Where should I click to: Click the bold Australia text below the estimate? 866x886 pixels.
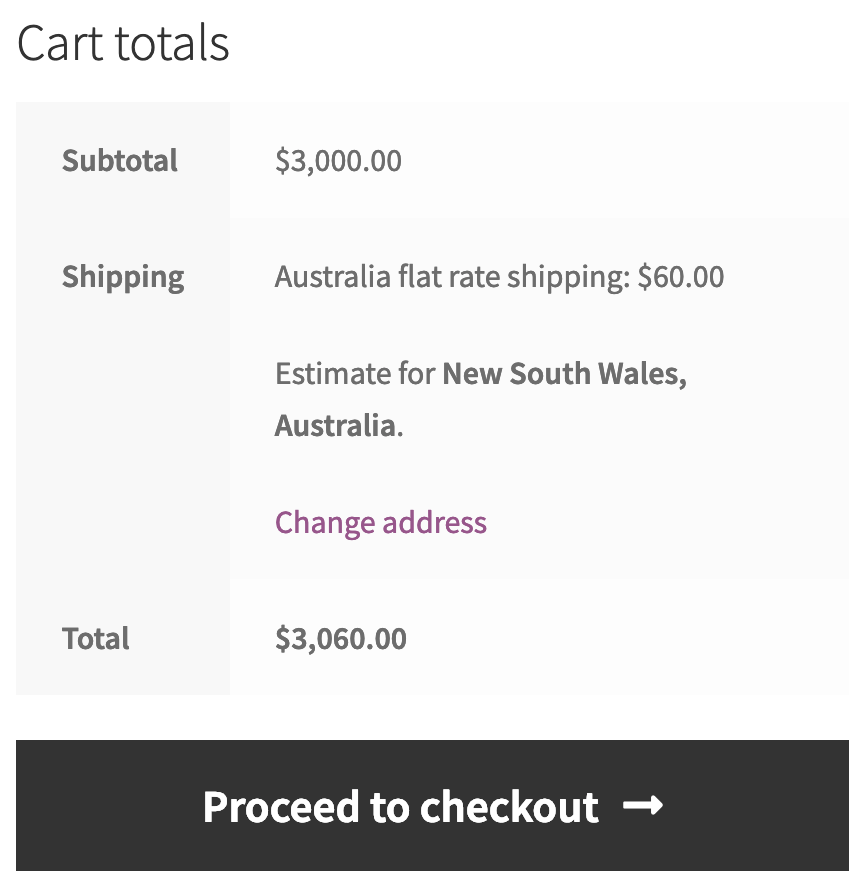(335, 426)
